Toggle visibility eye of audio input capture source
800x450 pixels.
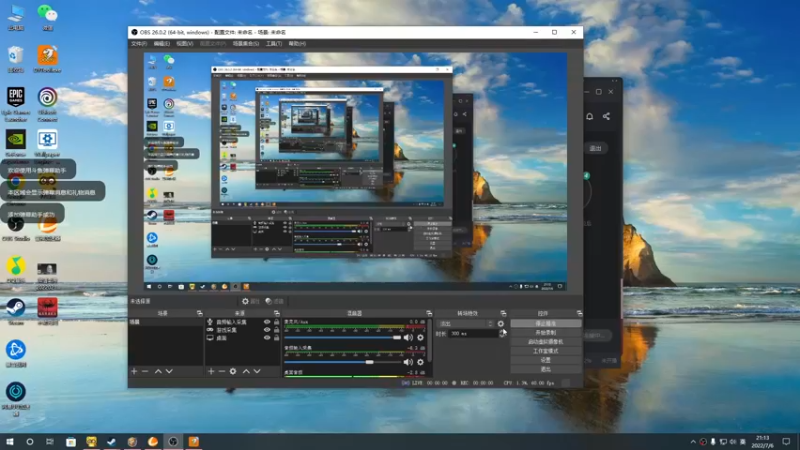(267, 322)
